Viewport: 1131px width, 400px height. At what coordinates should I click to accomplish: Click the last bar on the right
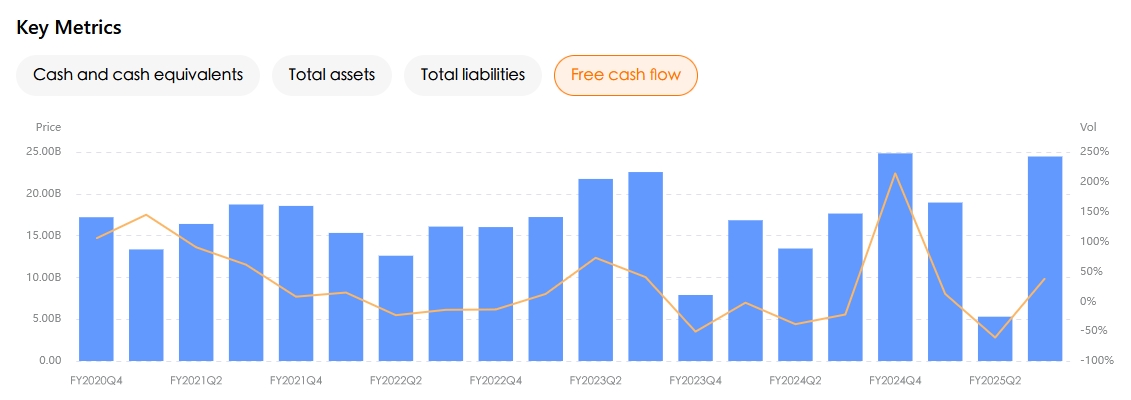(1045, 258)
